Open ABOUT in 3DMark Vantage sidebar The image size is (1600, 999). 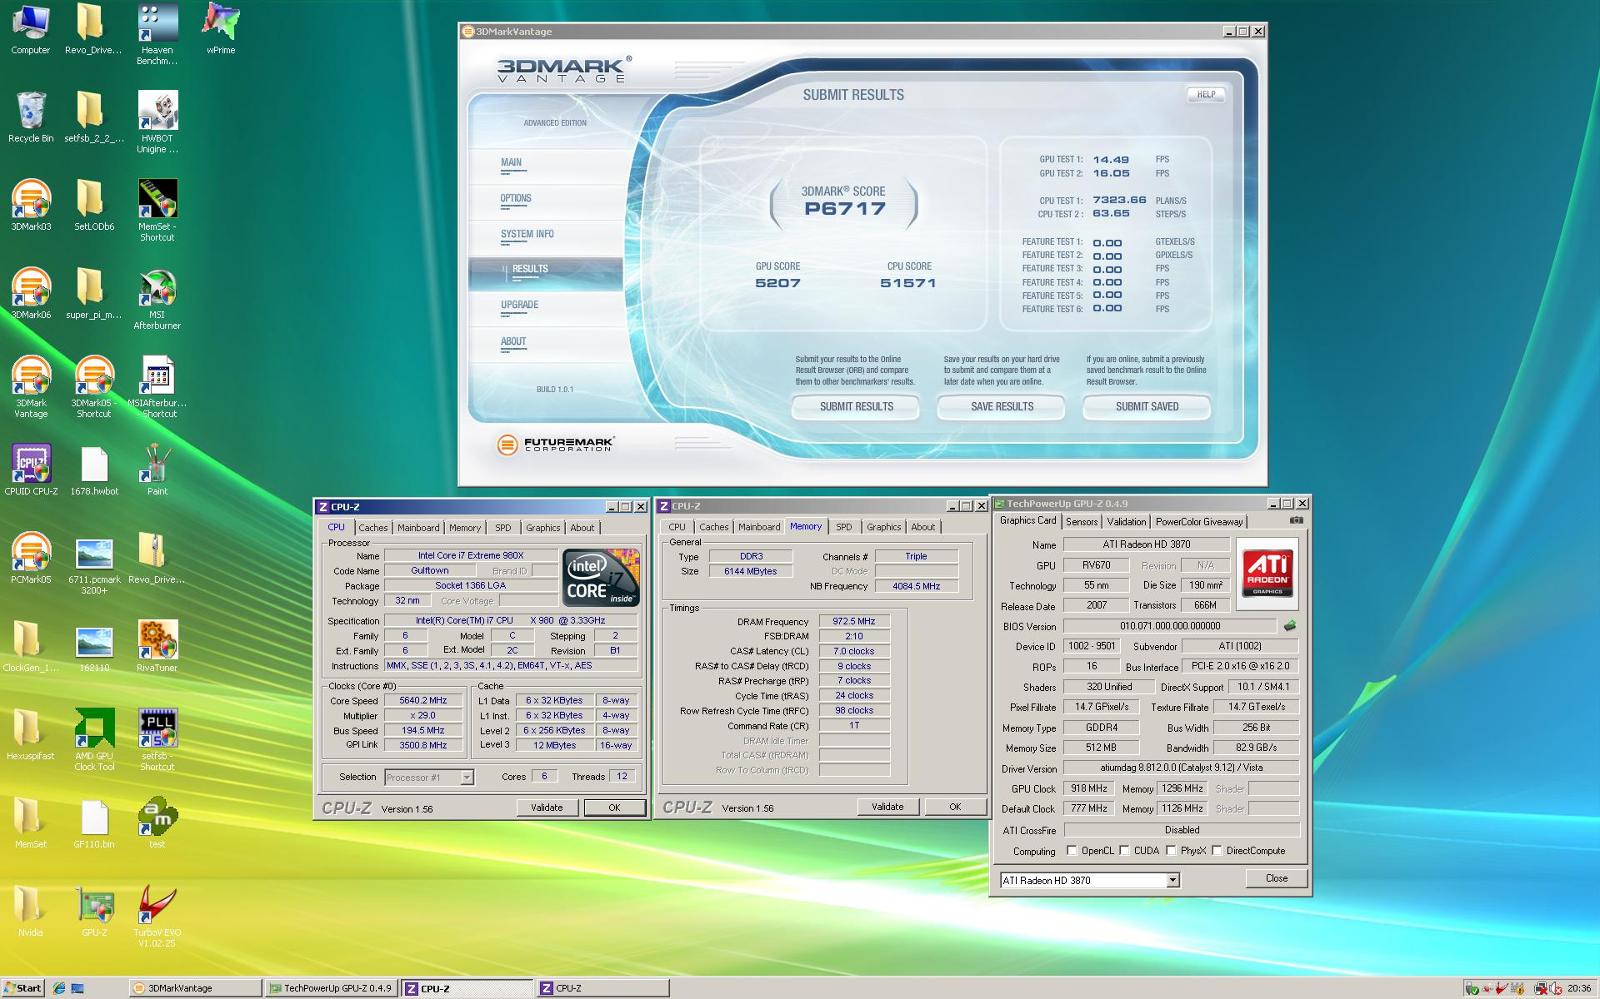click(513, 342)
